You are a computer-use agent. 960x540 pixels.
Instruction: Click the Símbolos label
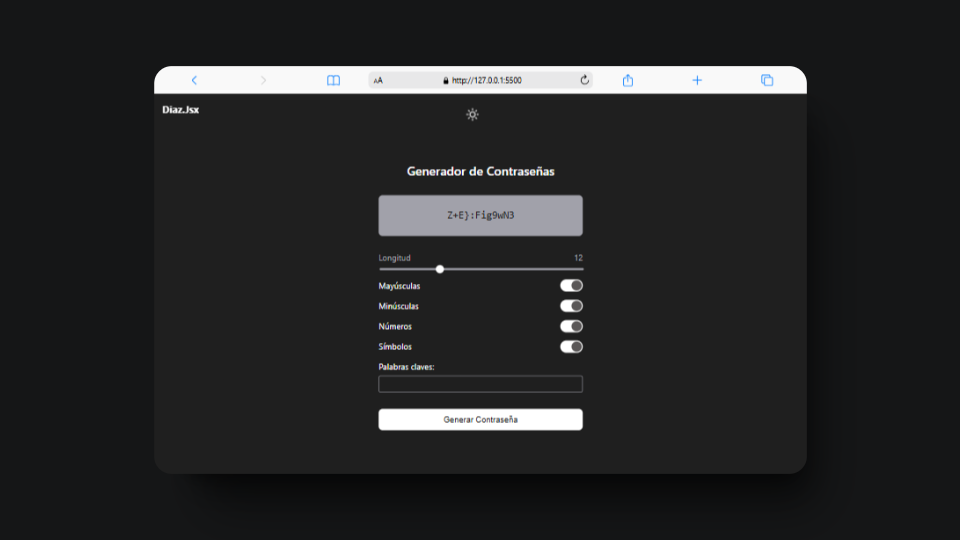395,347
